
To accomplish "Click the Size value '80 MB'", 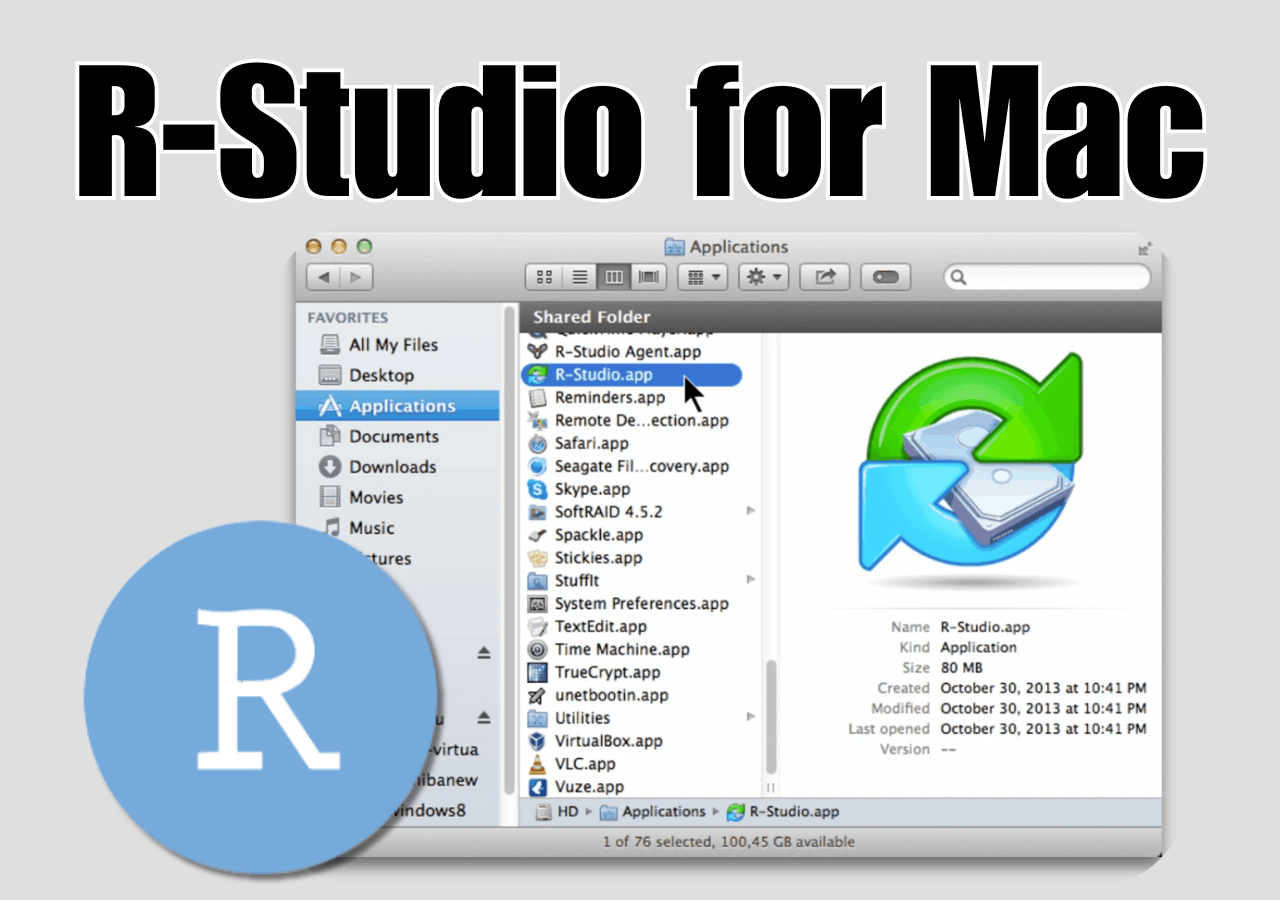I will [961, 667].
